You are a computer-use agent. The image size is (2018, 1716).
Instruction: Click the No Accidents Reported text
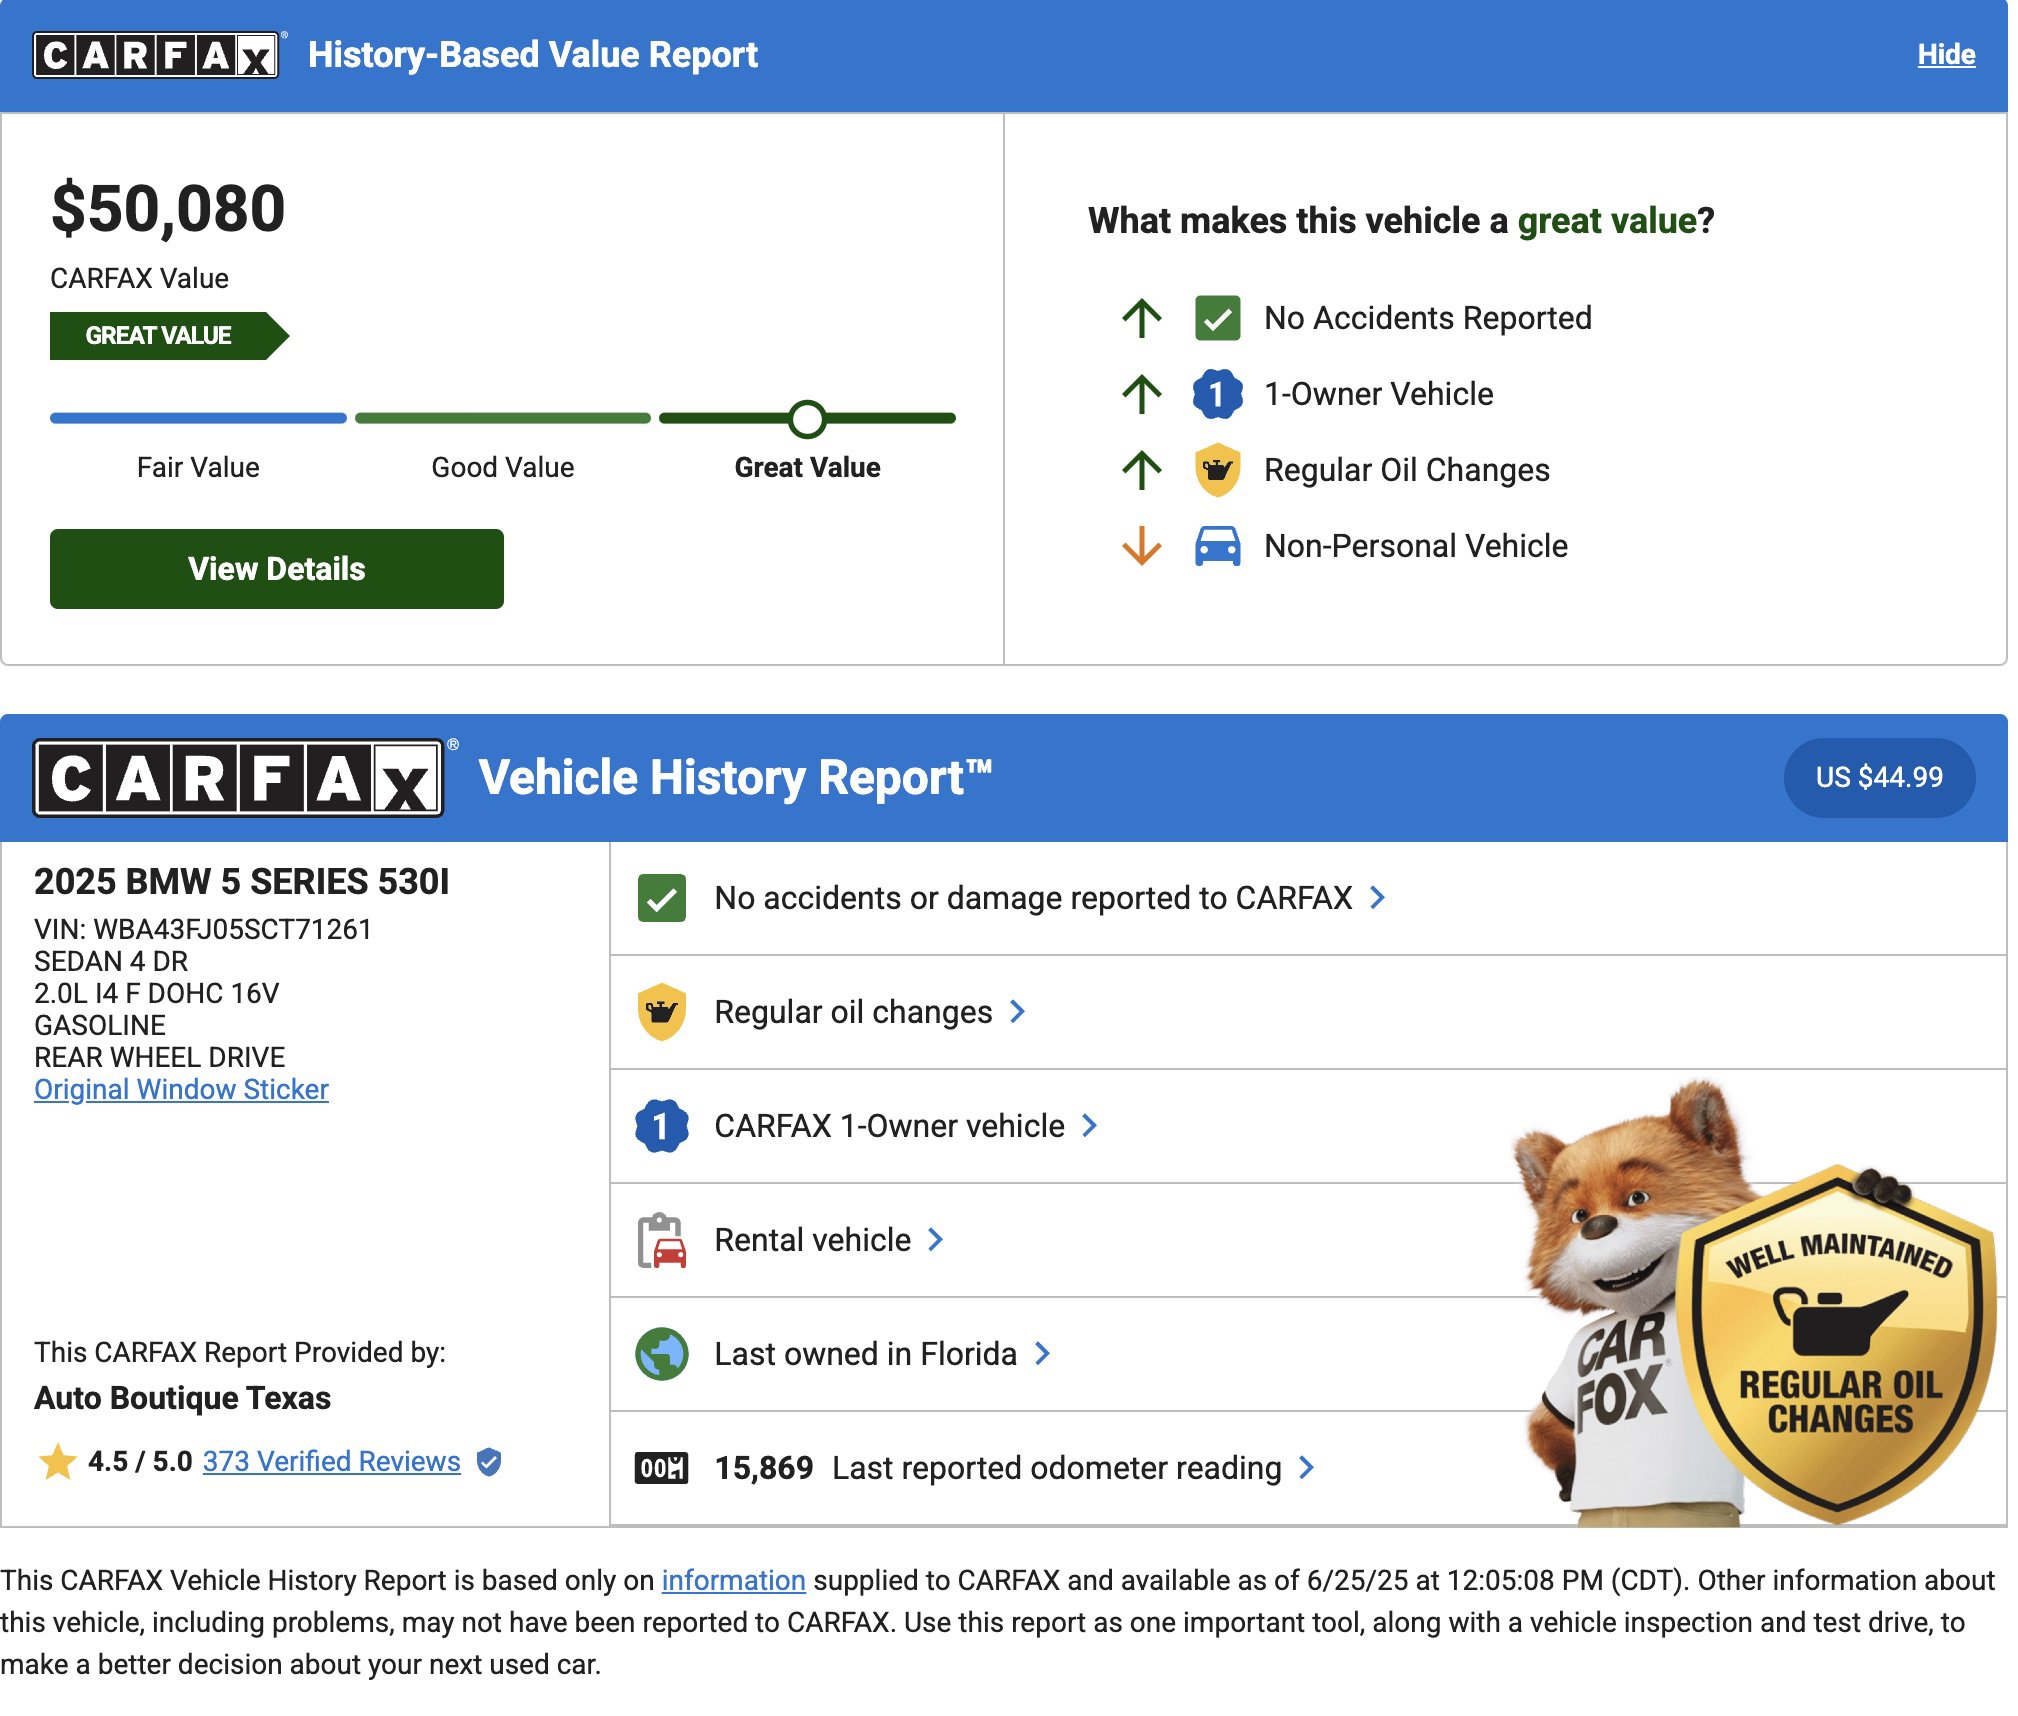point(1428,318)
